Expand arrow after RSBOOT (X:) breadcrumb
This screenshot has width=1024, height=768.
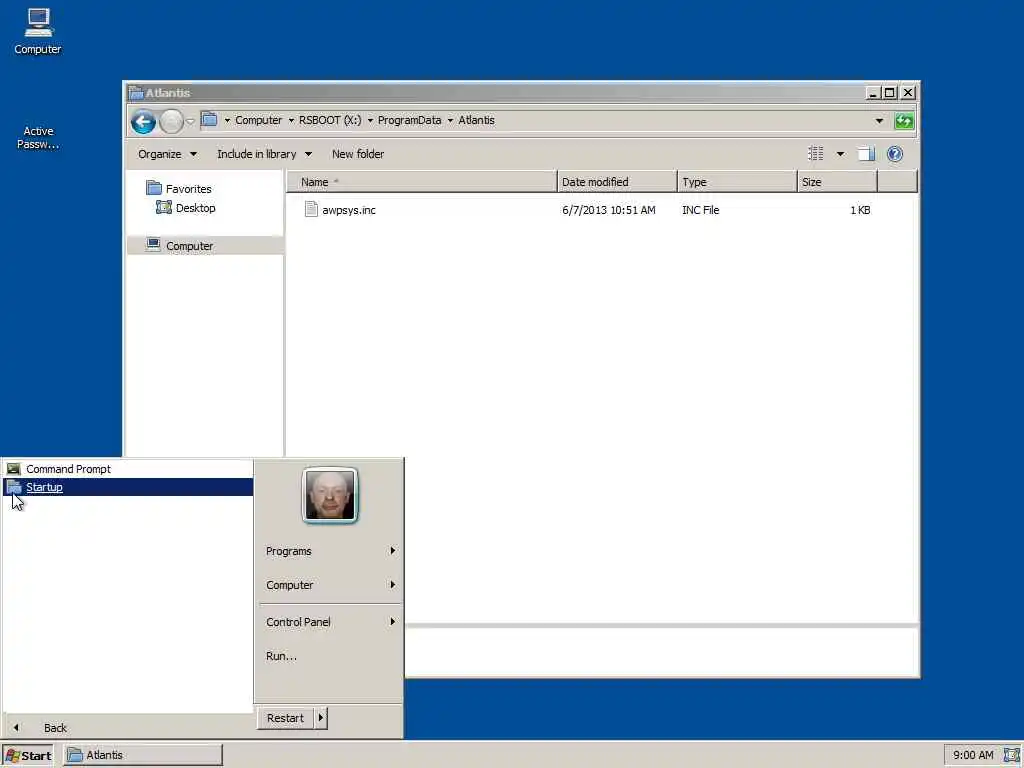(x=370, y=121)
